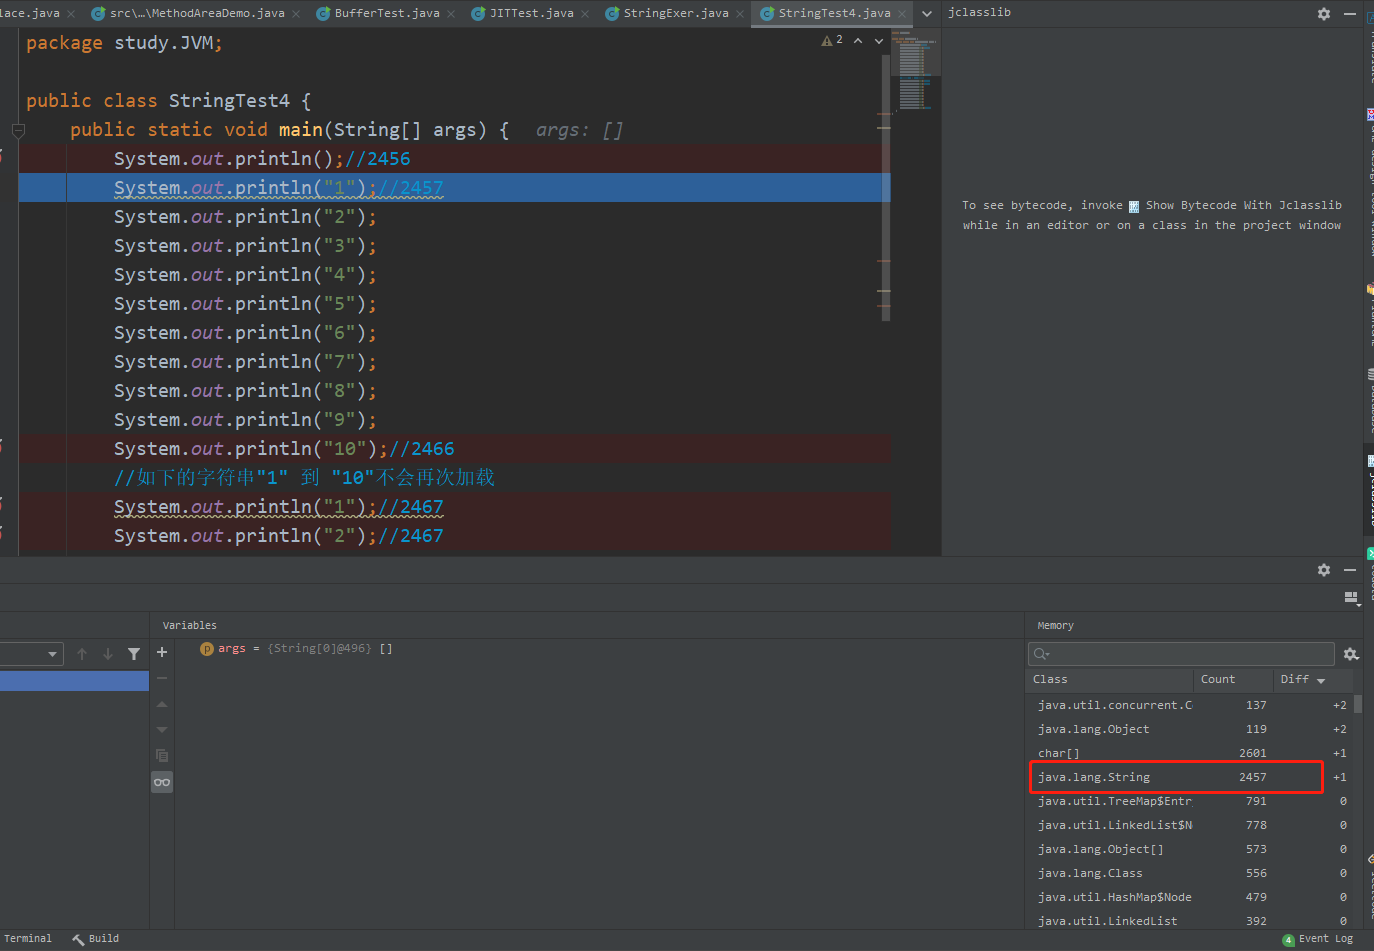Click the editor vertical scrollbar

click(x=886, y=188)
